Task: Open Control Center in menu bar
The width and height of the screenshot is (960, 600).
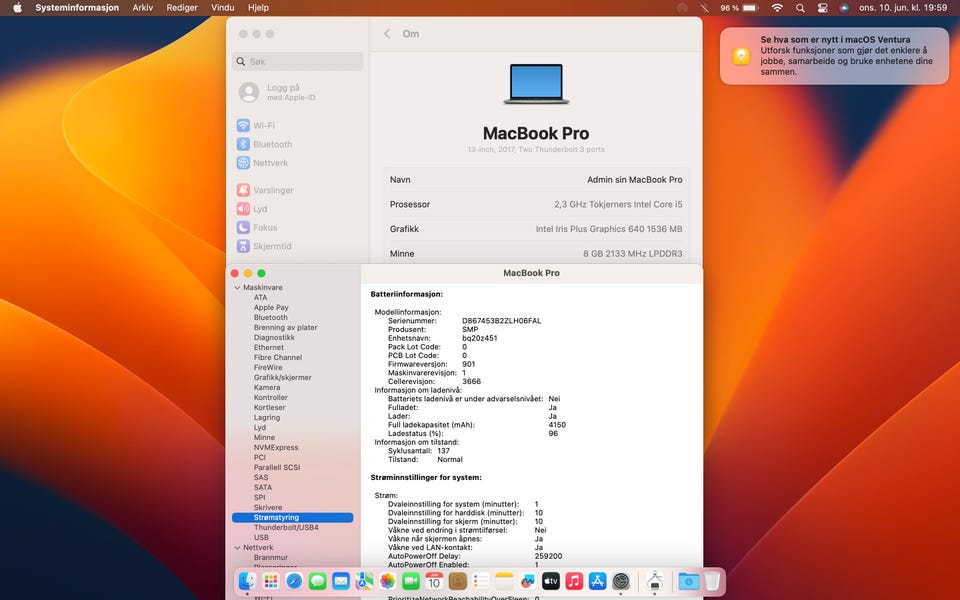Action: click(x=823, y=8)
